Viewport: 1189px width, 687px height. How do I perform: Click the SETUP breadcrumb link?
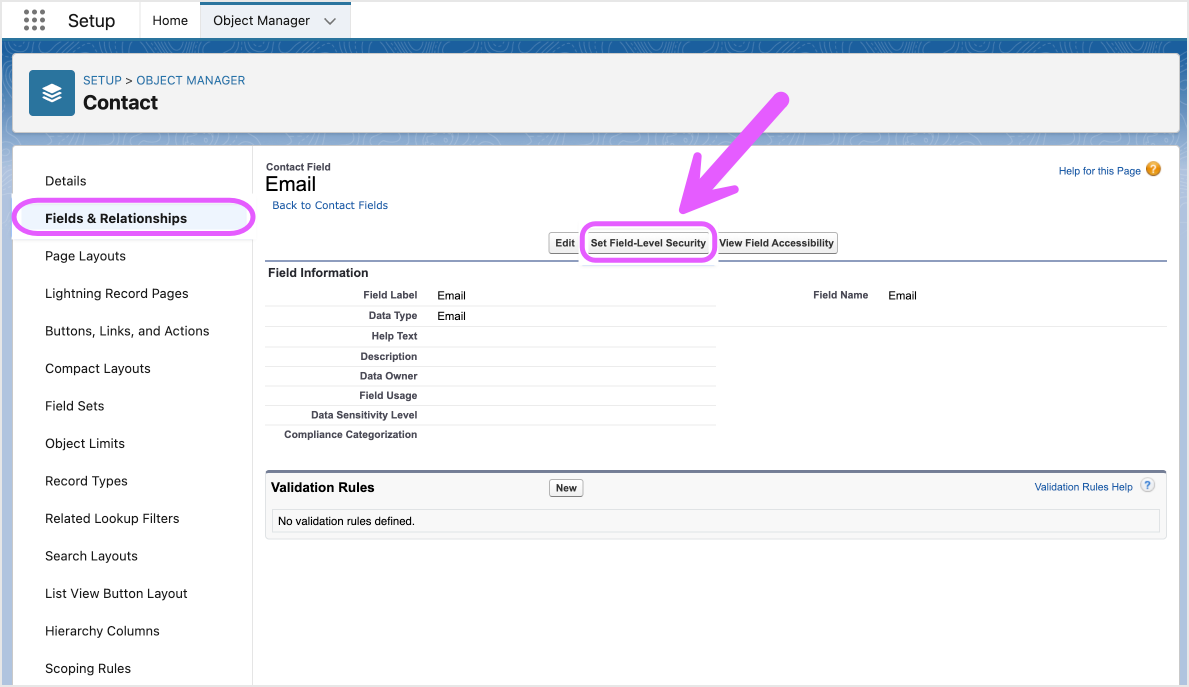click(x=102, y=80)
